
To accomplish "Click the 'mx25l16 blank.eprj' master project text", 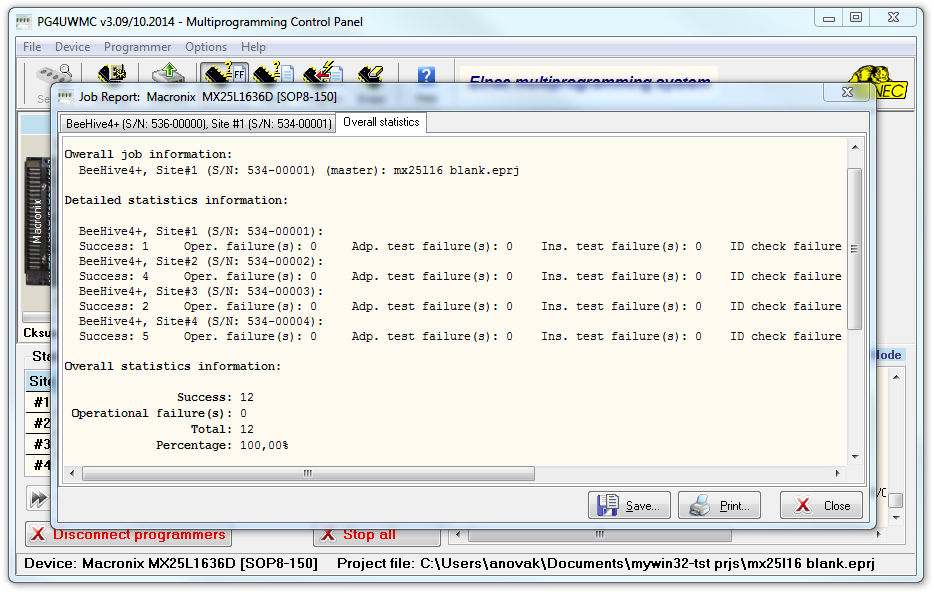I will (x=456, y=170).
